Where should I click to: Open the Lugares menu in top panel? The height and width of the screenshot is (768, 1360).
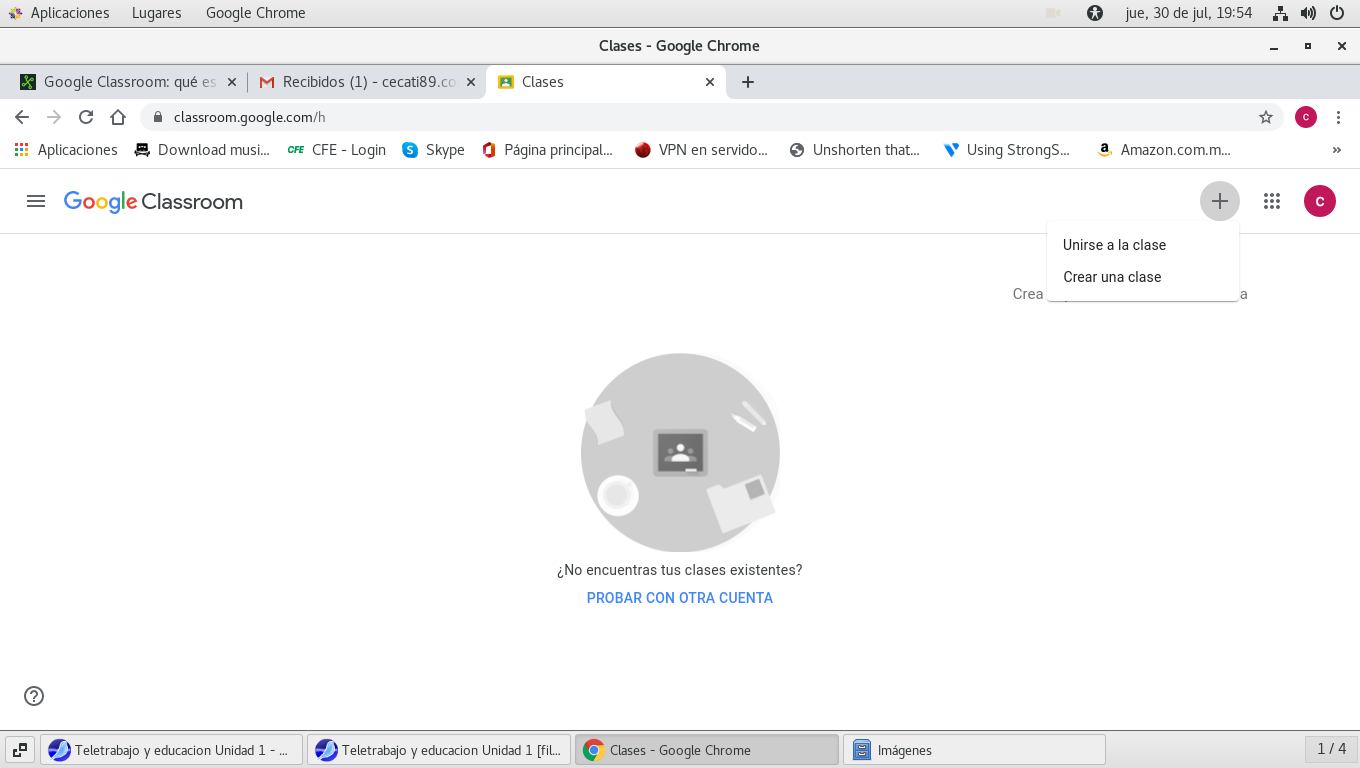[x=156, y=13]
